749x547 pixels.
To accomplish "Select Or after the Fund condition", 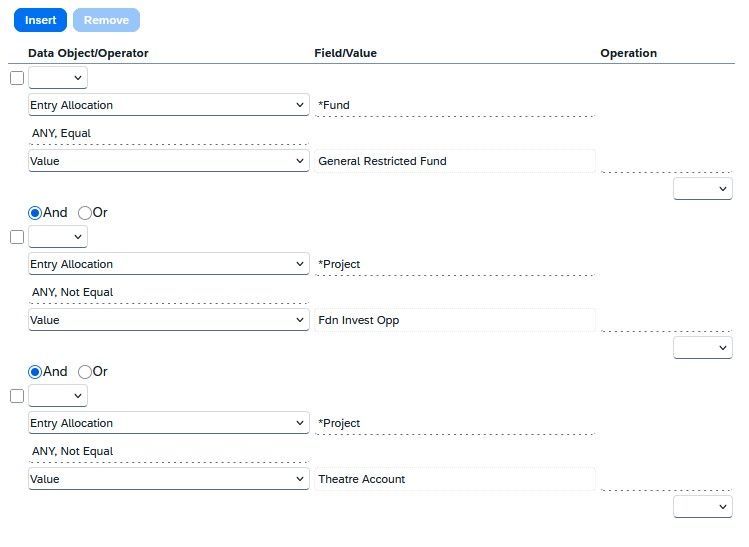I will point(85,213).
